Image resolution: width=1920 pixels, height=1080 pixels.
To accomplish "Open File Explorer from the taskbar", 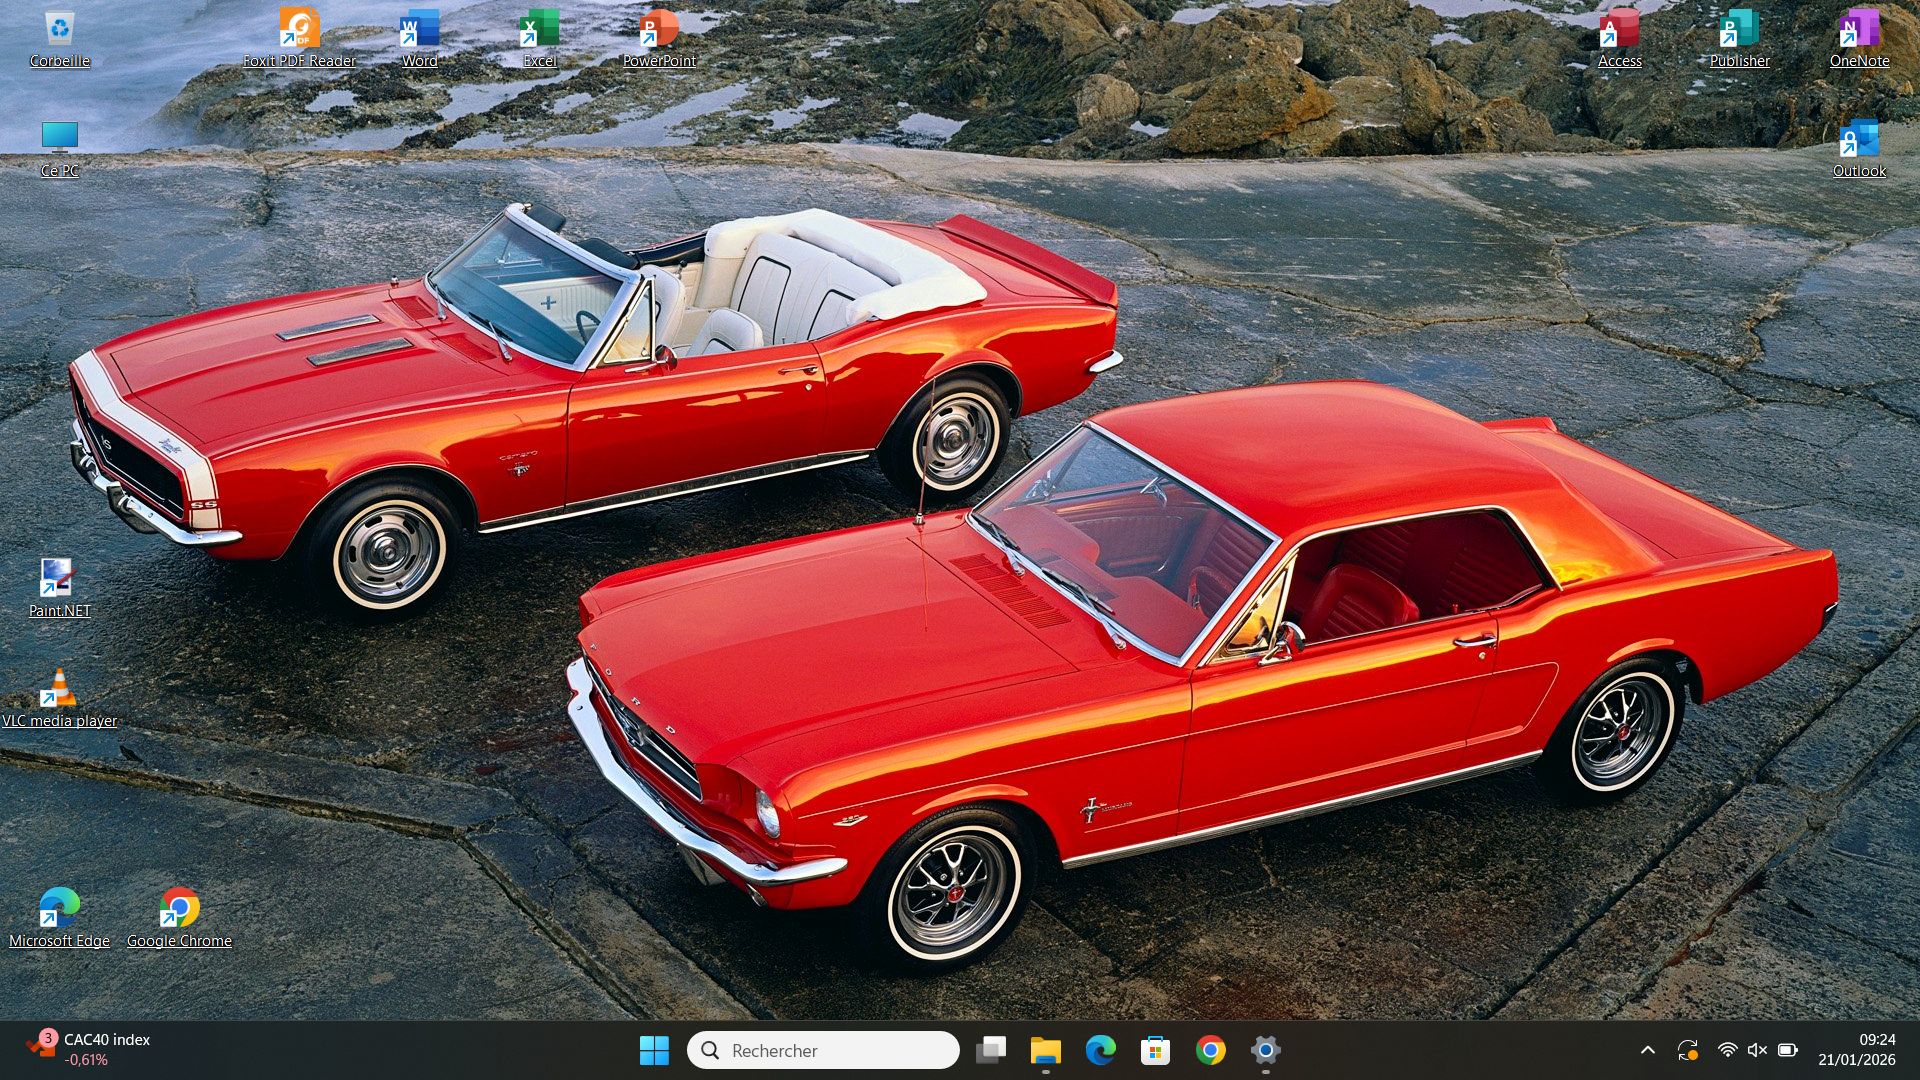I will (1046, 1050).
